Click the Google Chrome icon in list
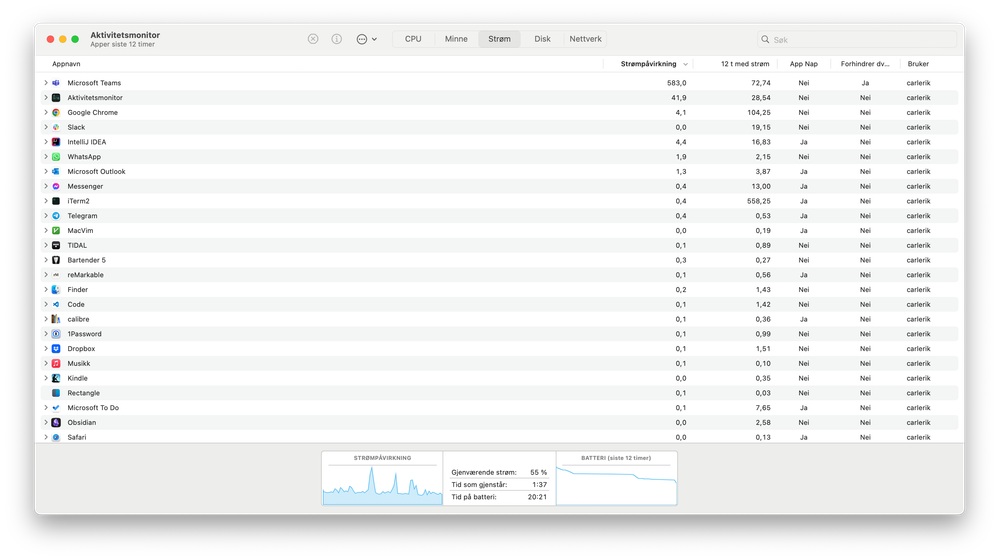Viewport: 999px width, 560px height. point(56,112)
